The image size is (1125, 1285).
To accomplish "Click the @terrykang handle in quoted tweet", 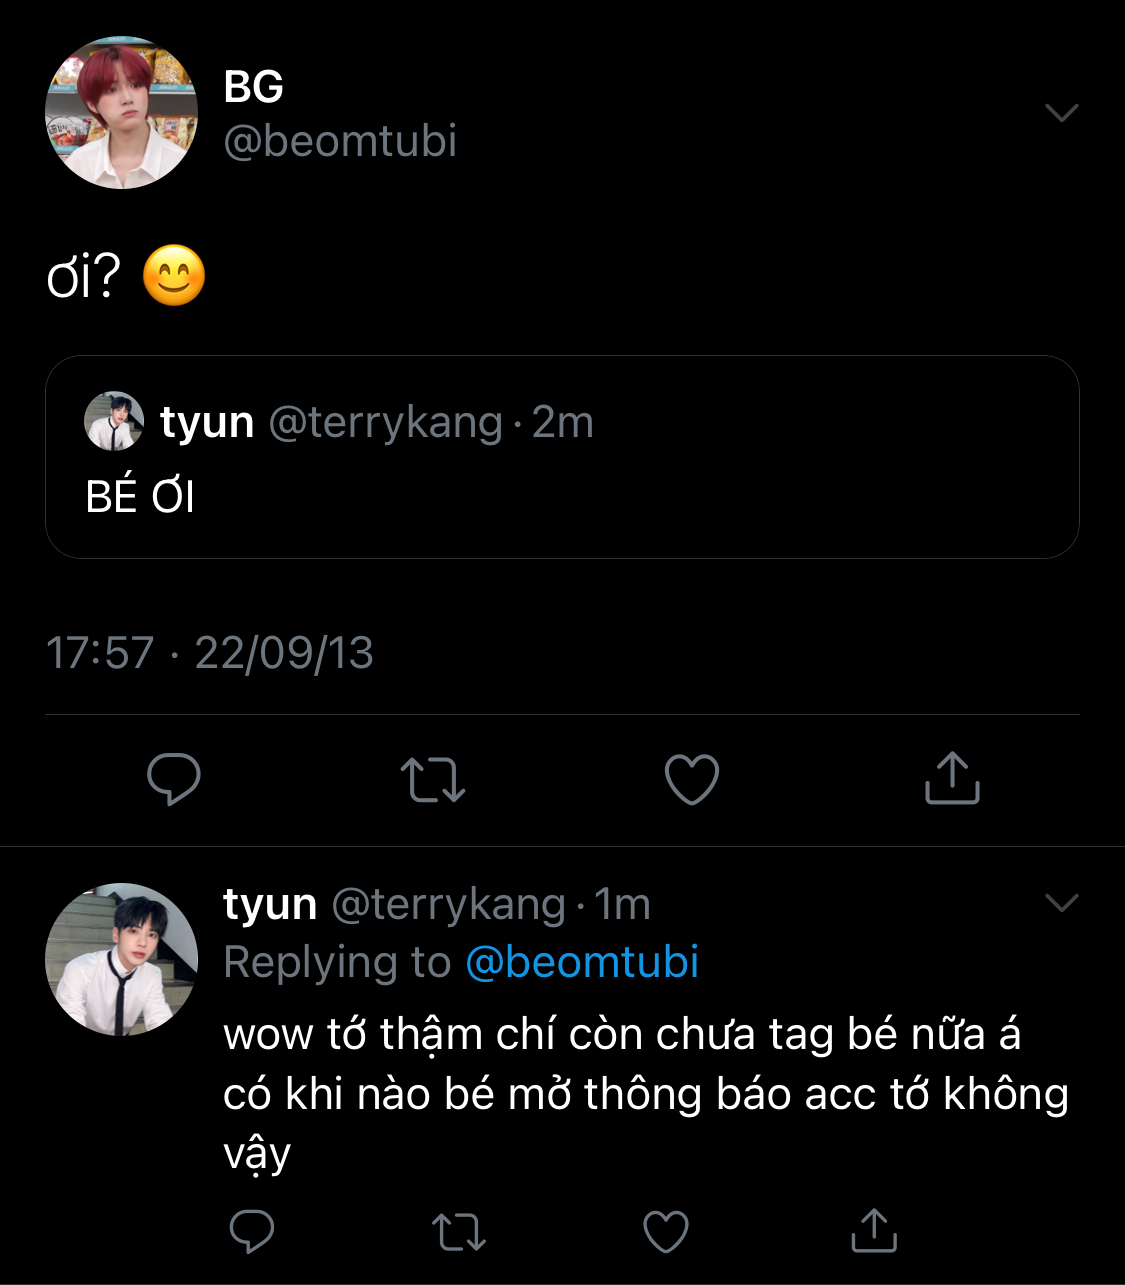I will pyautogui.click(x=385, y=422).
